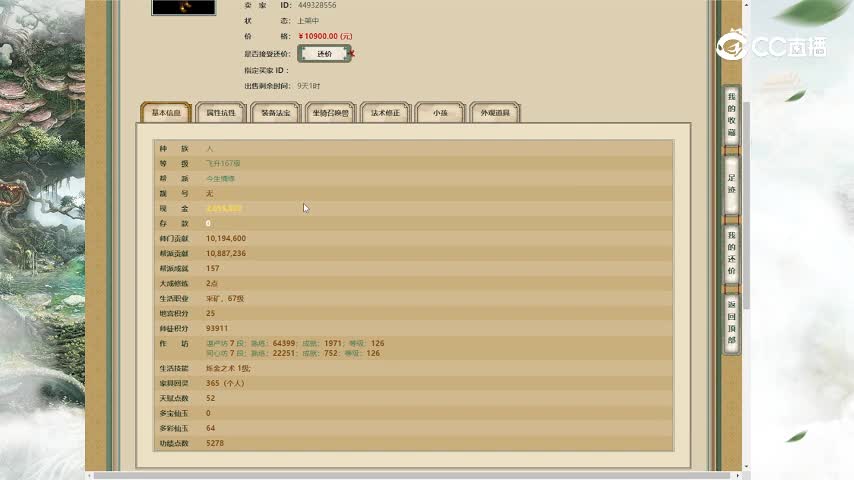Switch to the 属性抗性 tab
Screen dimensions: 854x480
point(221,113)
